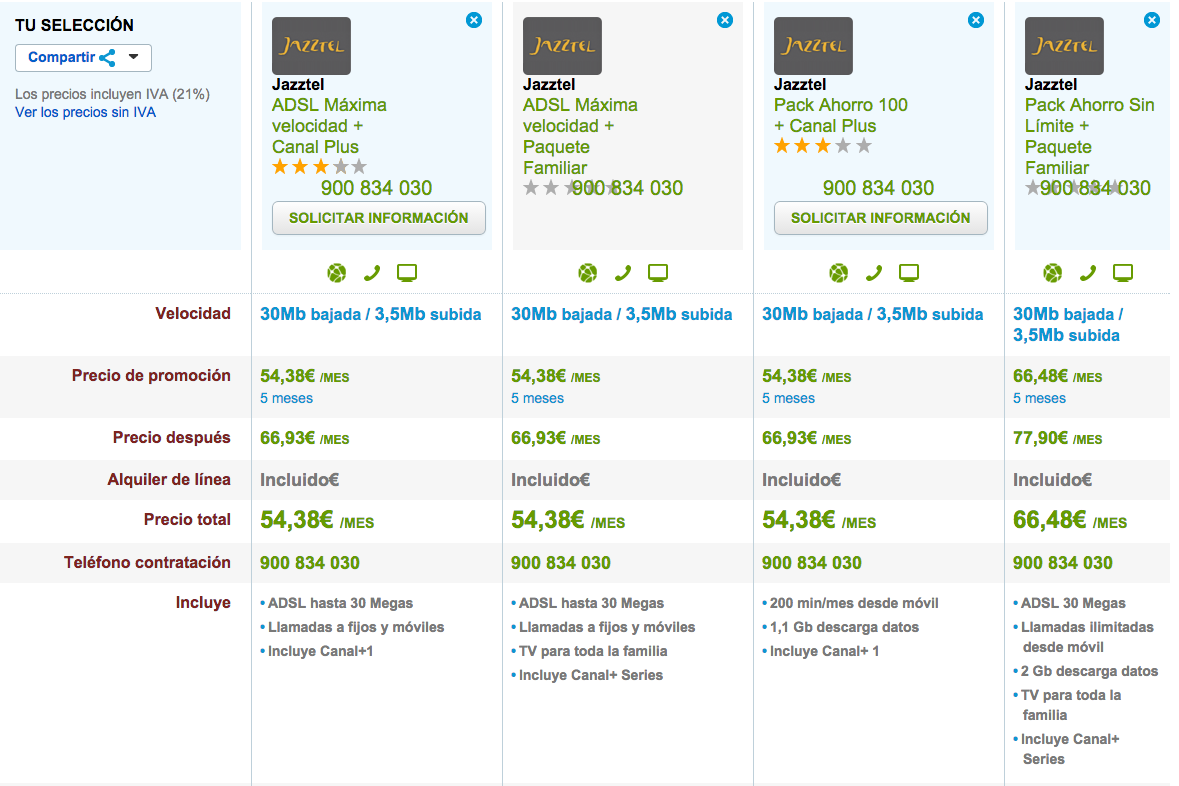Click phone icon under ADSL Máxima + Paquete Familiar

coord(623,273)
